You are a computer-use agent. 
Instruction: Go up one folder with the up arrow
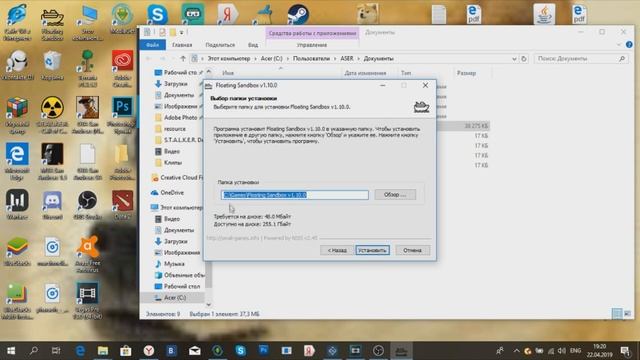click(183, 59)
